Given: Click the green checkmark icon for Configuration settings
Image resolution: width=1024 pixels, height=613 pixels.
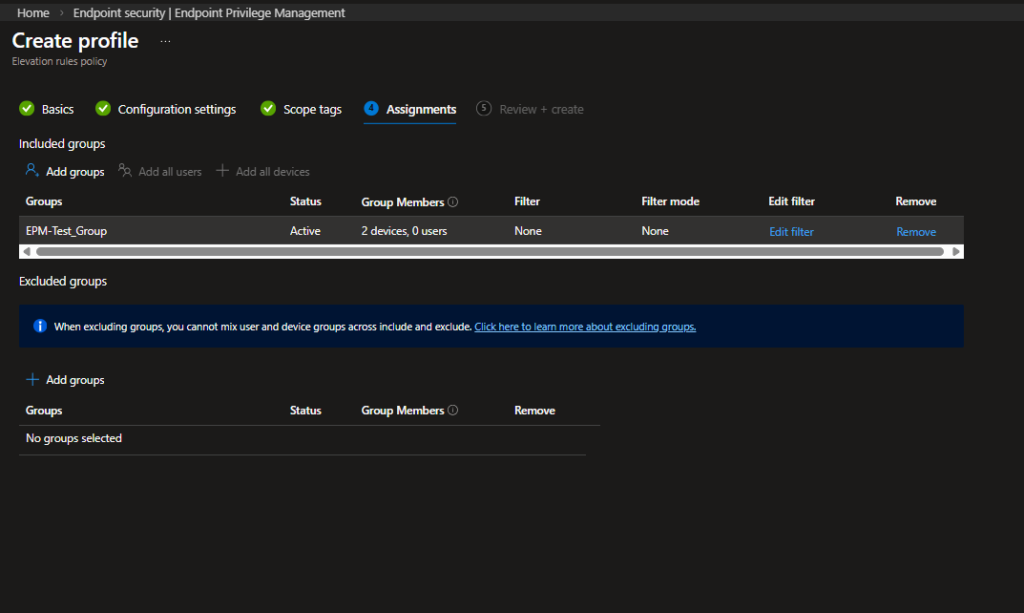Looking at the screenshot, I should point(103,108).
